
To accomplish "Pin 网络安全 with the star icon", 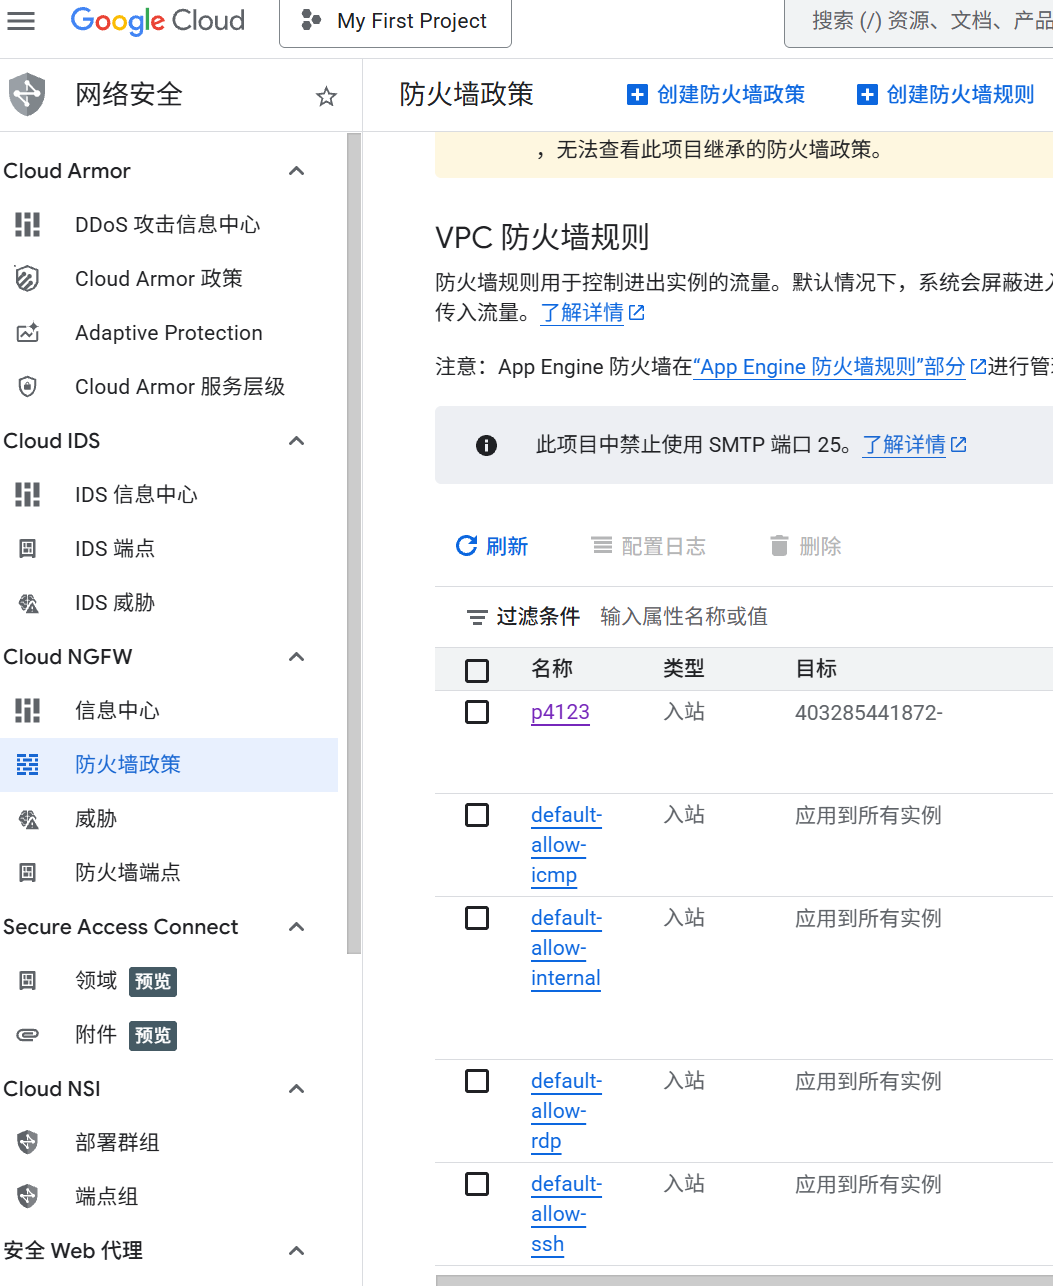I will click(x=326, y=96).
